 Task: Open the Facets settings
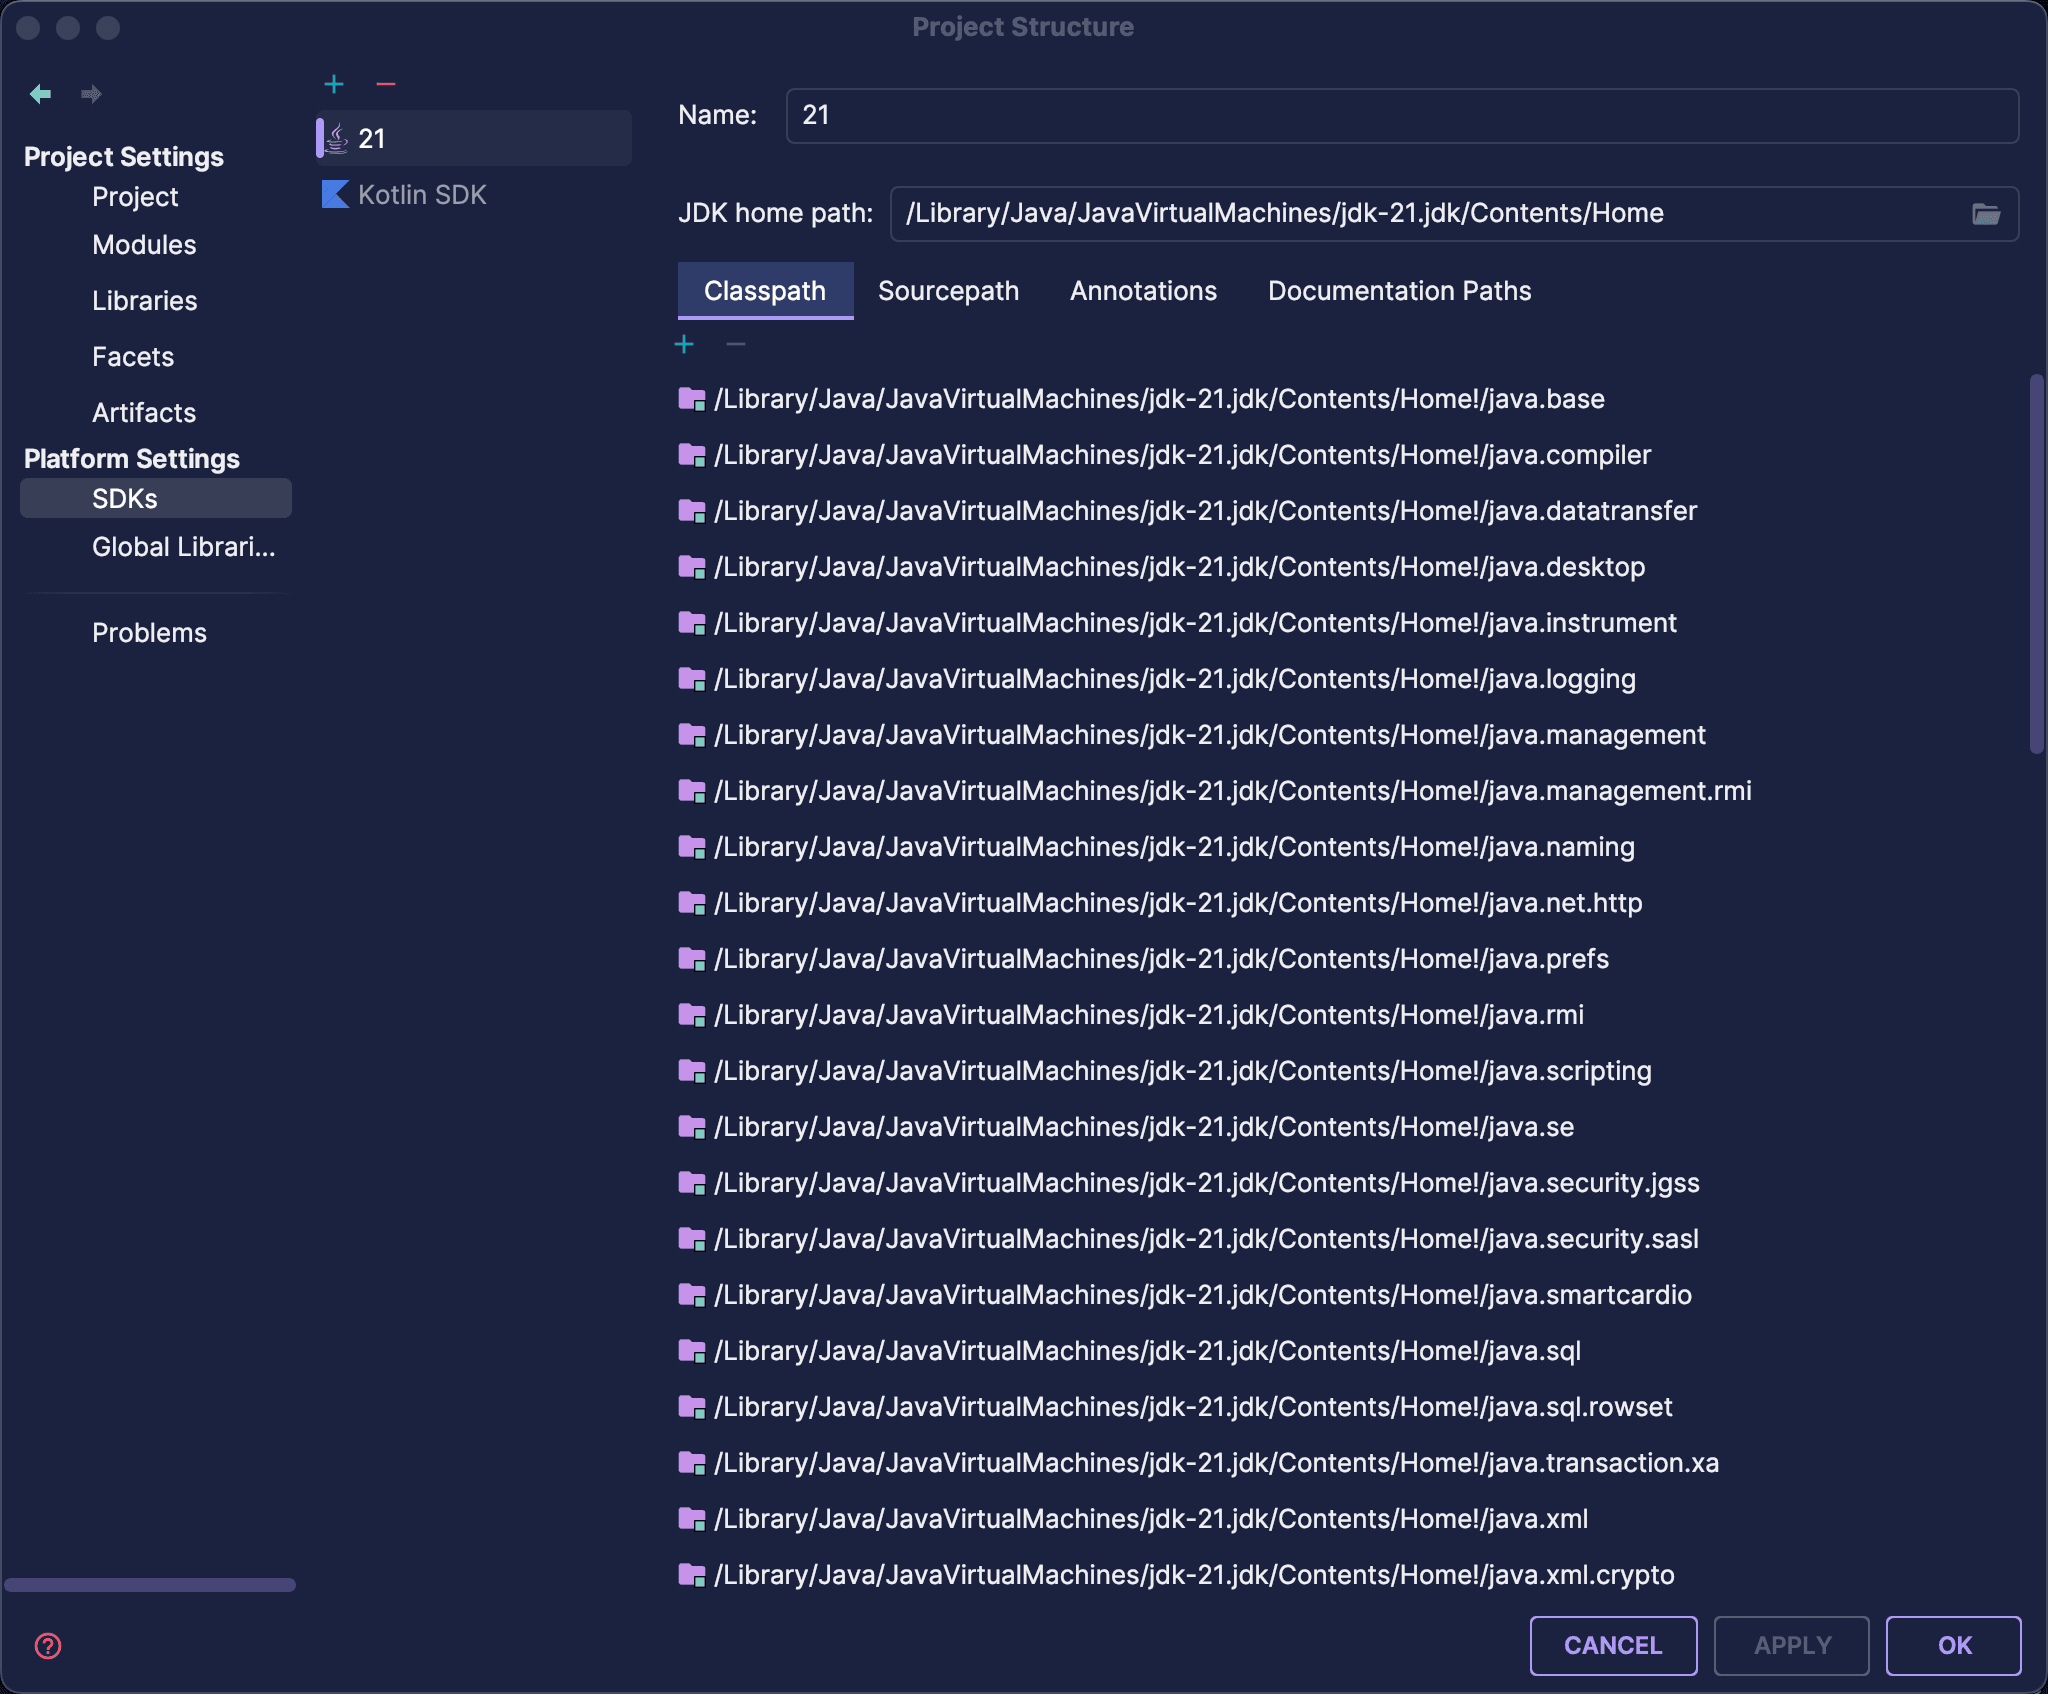pos(133,357)
